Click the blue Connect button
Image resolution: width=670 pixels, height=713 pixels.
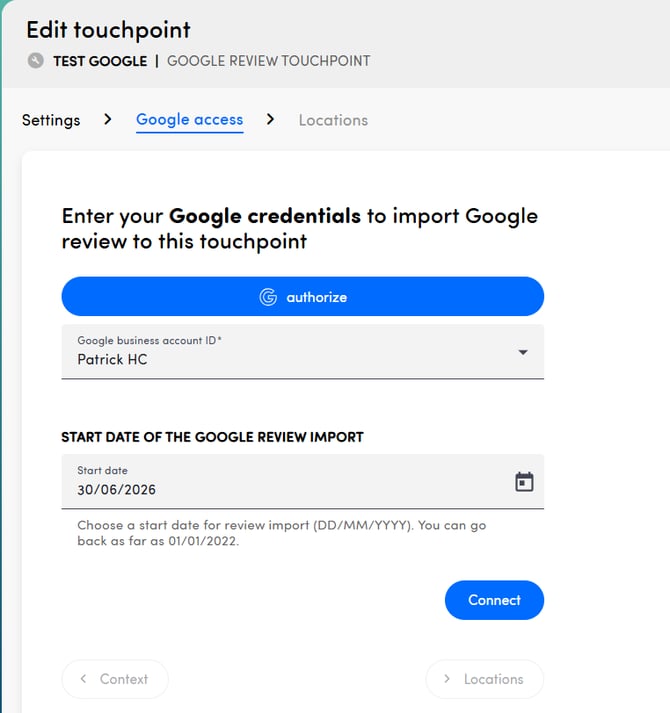(x=494, y=600)
